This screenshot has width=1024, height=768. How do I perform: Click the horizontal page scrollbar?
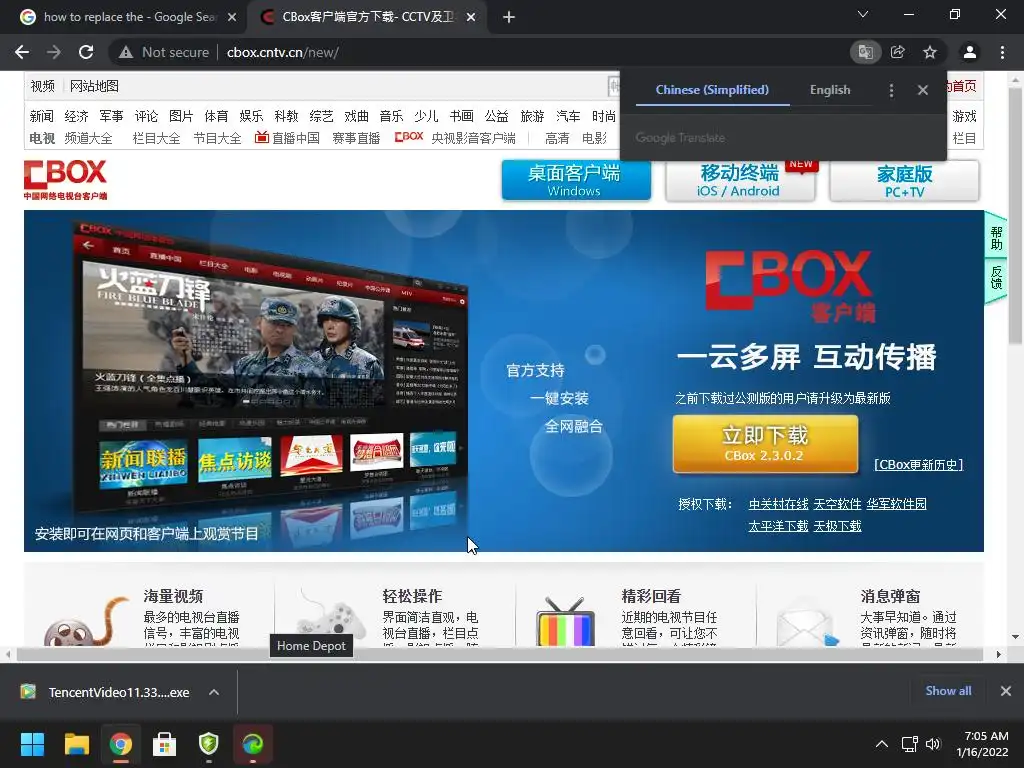500,654
